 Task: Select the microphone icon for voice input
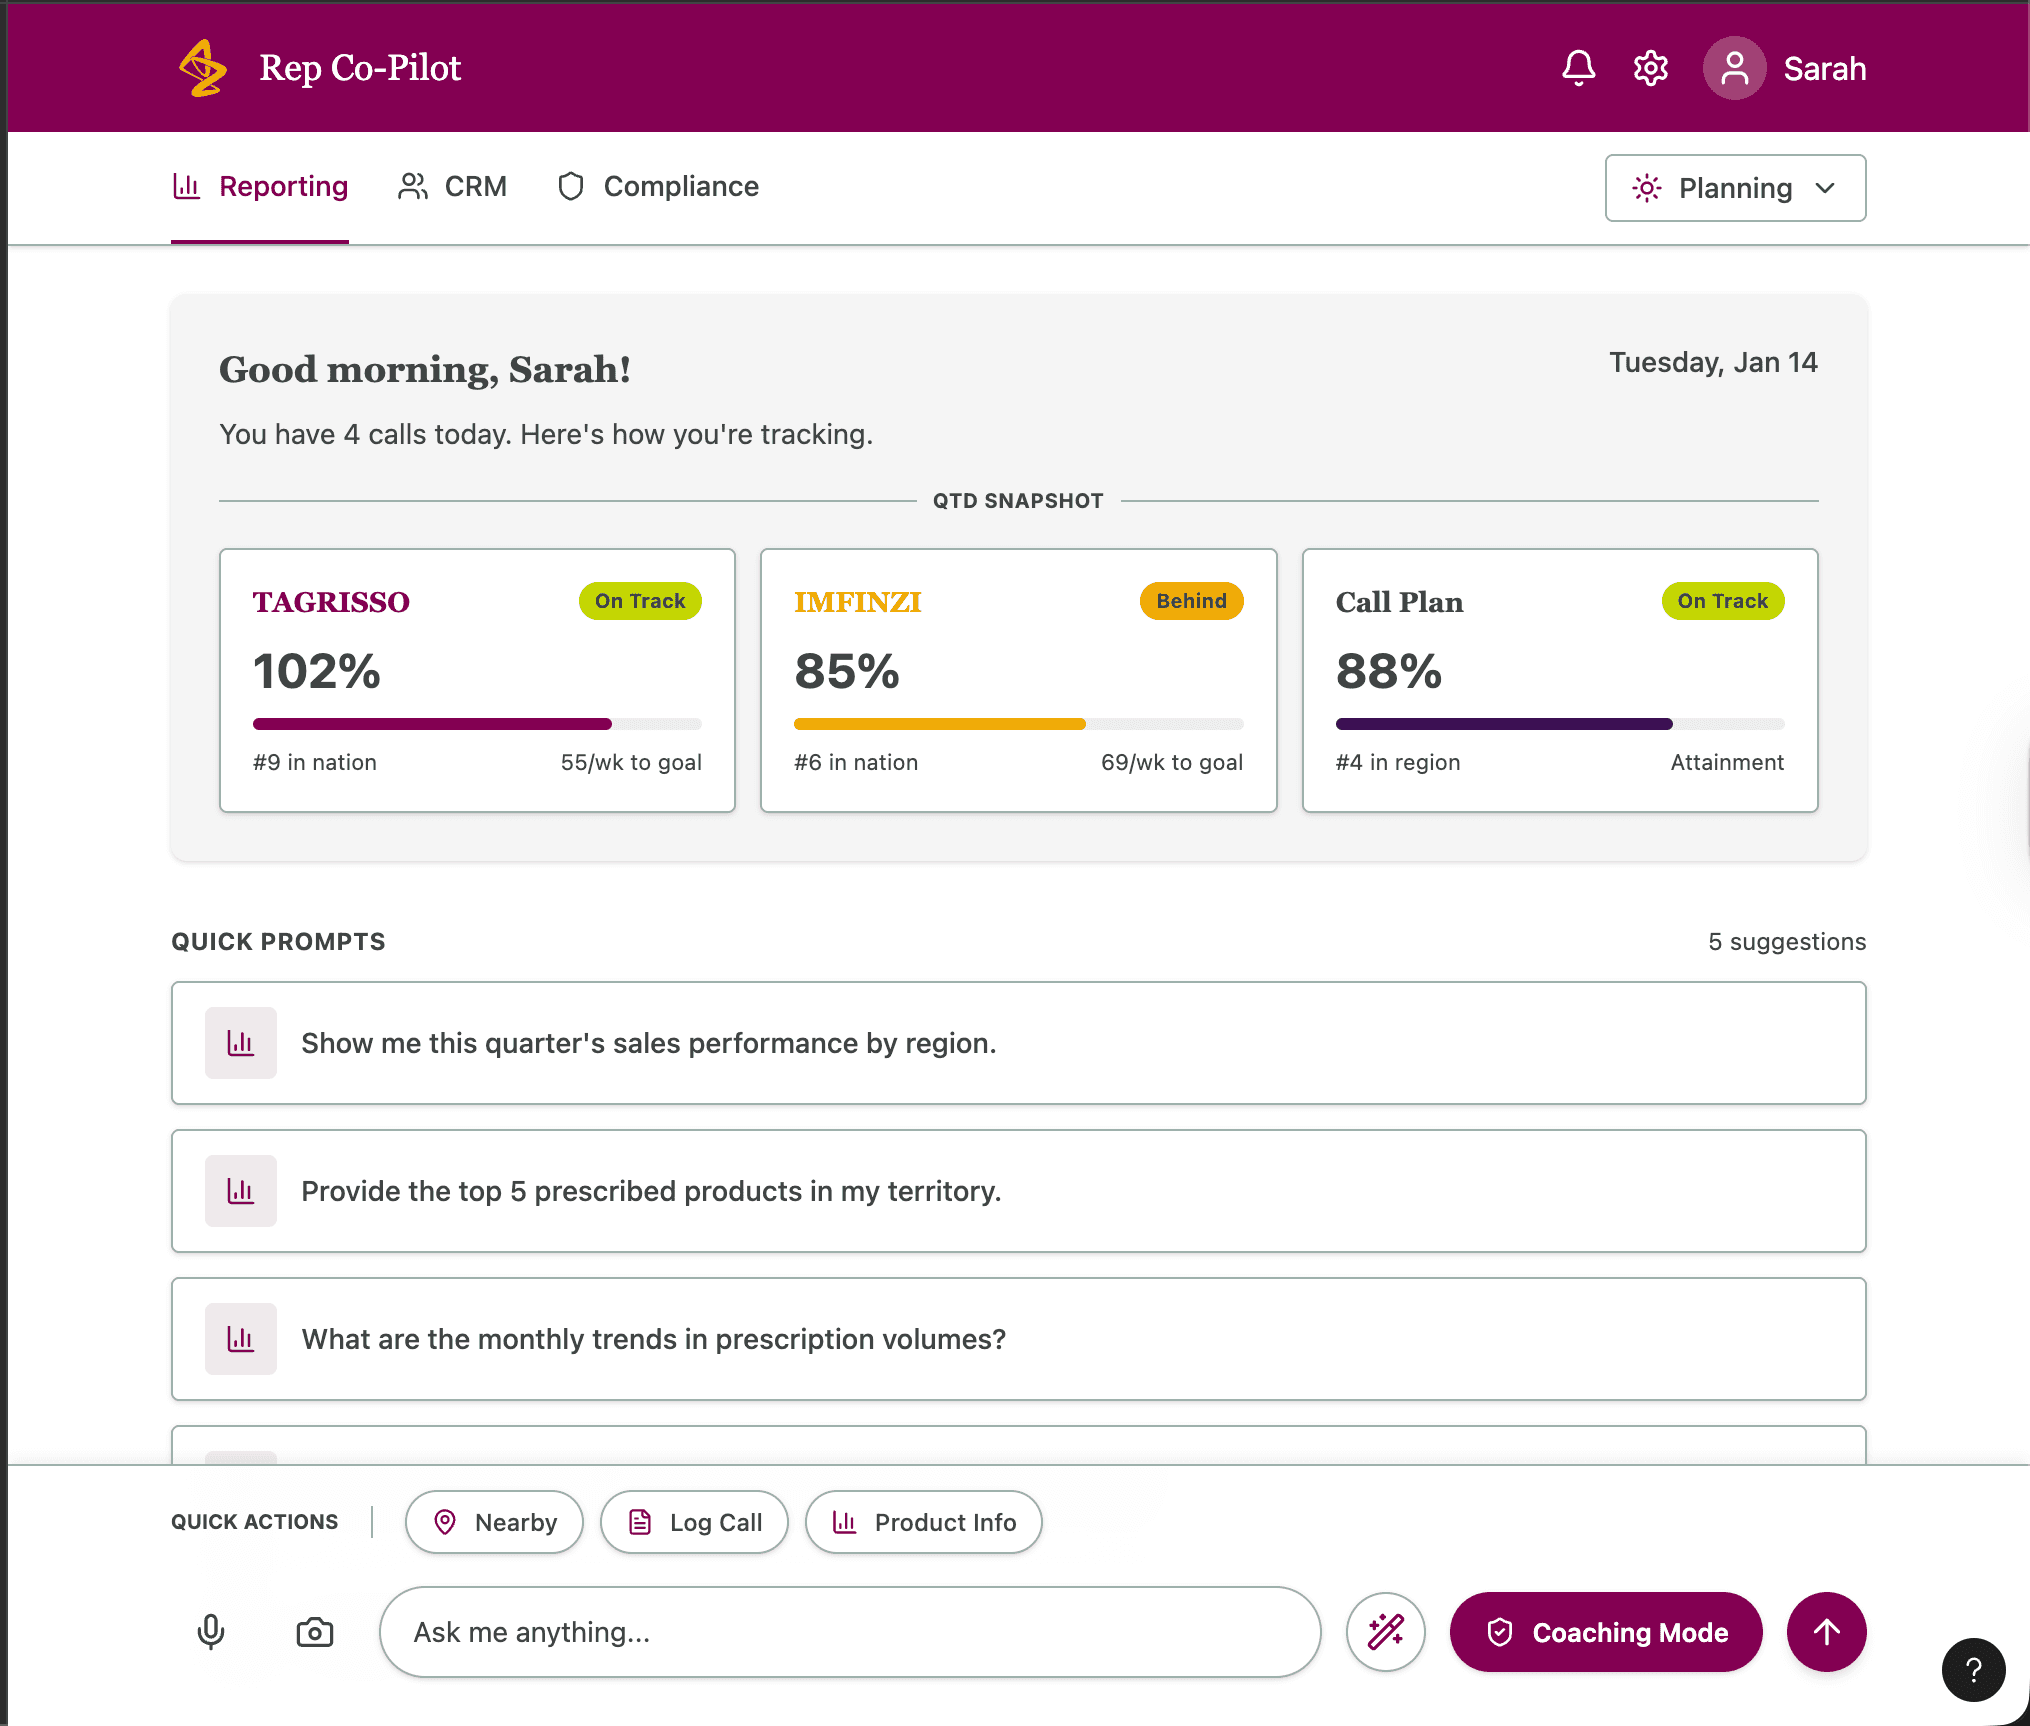[211, 1632]
